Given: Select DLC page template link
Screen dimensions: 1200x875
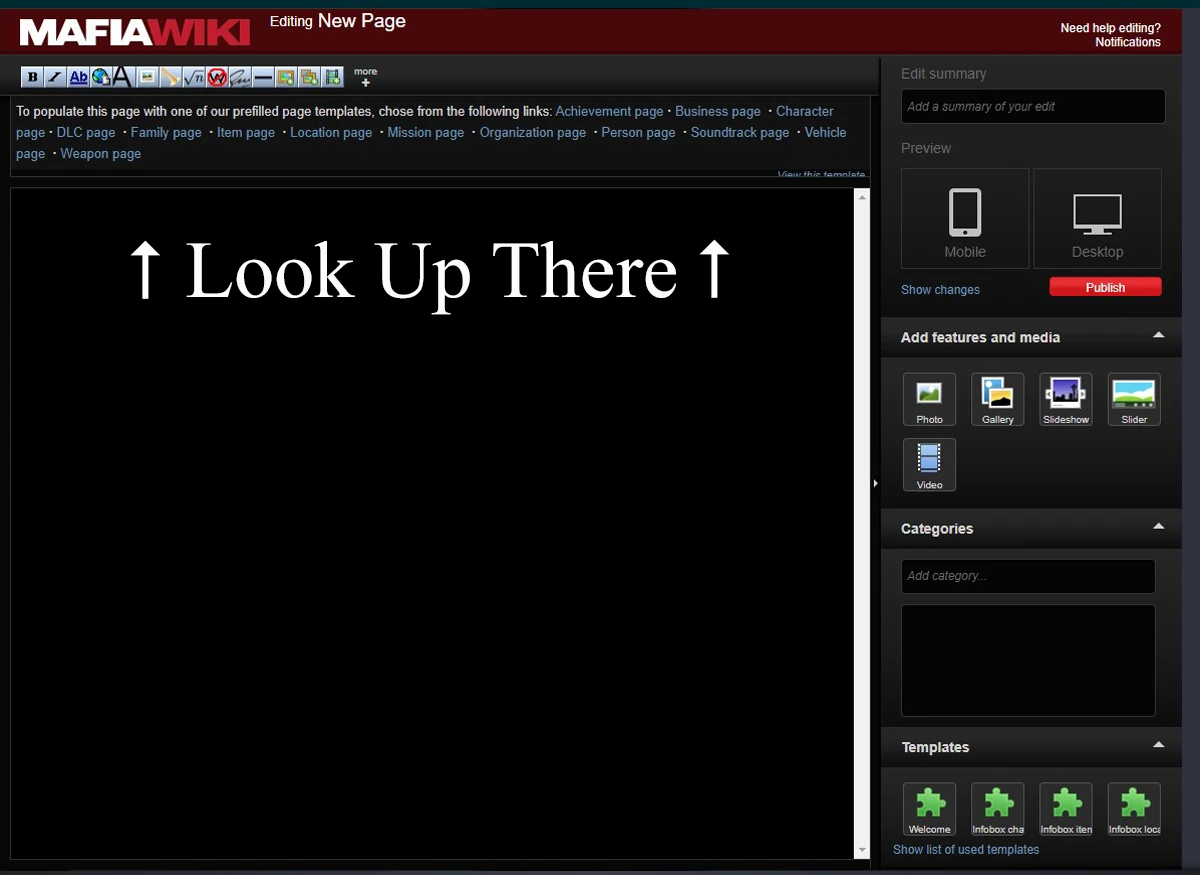Looking at the screenshot, I should pos(86,132).
